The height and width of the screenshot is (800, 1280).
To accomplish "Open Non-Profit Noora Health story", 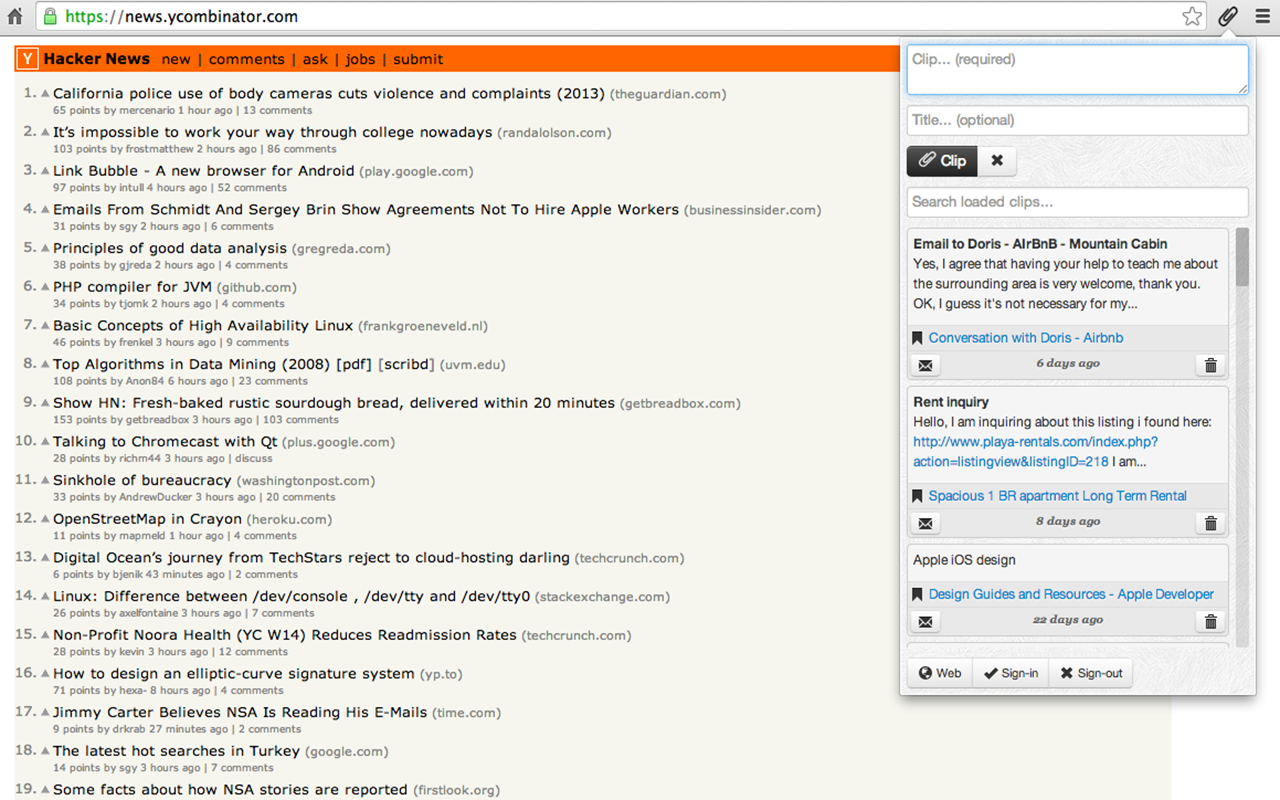I will (285, 635).
